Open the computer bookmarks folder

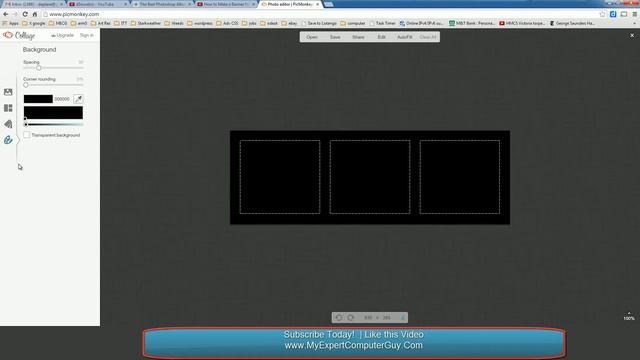tap(353, 23)
